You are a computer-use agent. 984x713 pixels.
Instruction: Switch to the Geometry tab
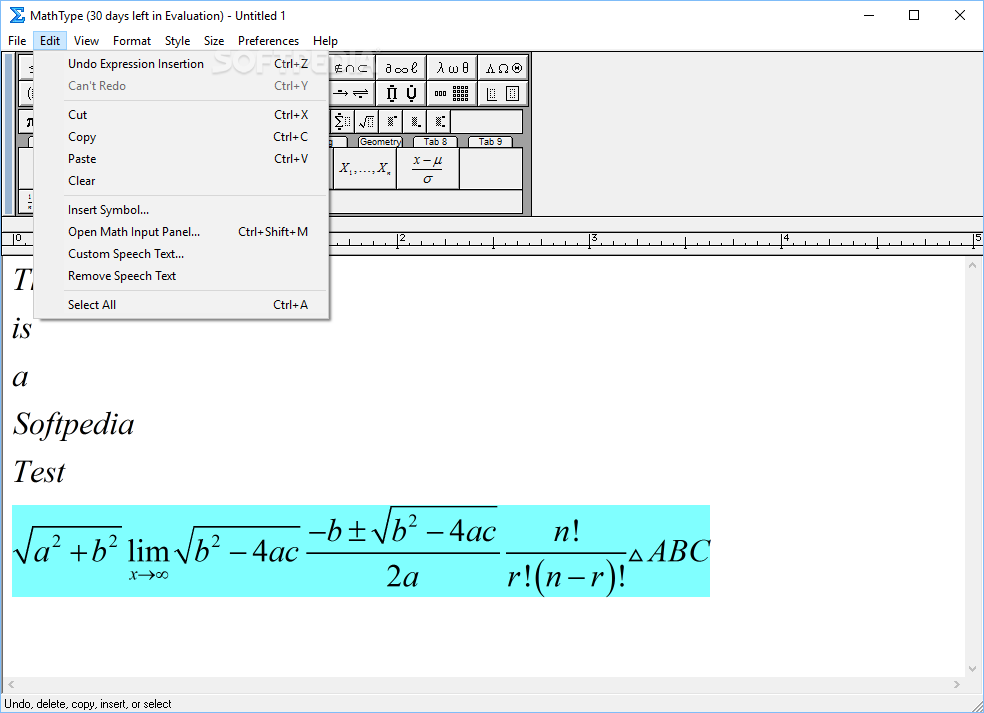click(380, 142)
